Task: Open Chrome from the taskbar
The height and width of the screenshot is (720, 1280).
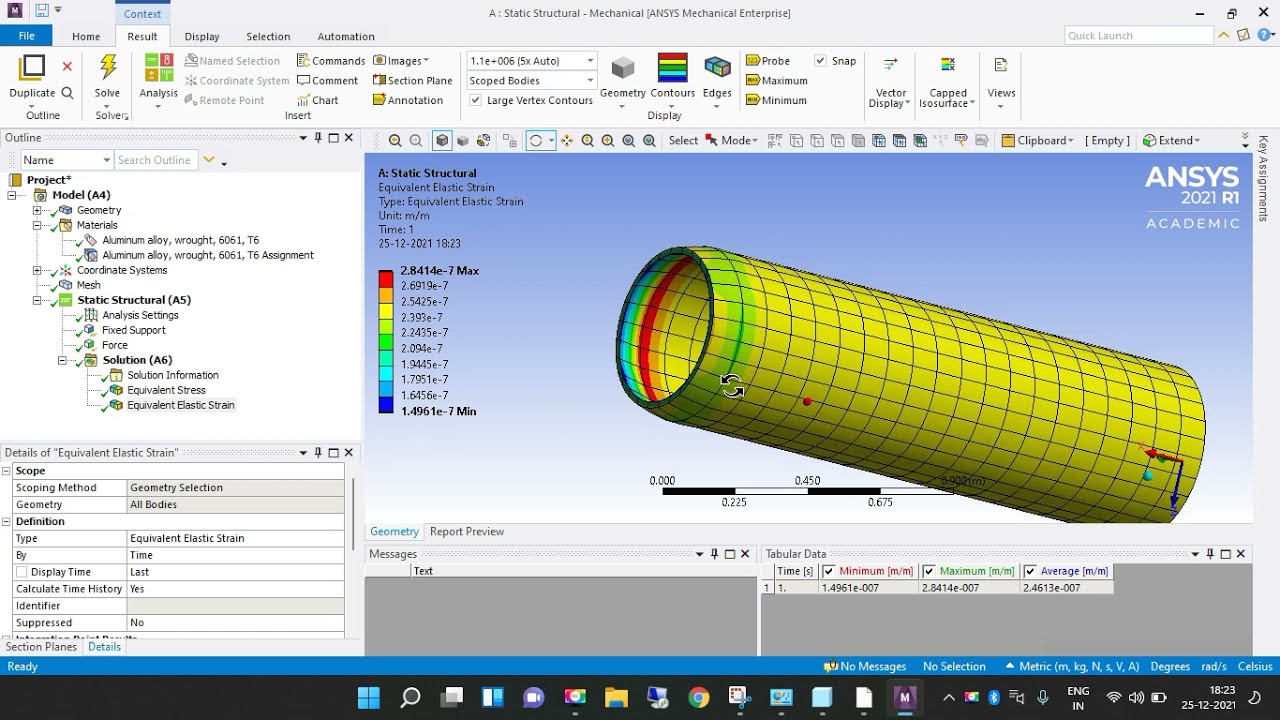Action: [x=698, y=697]
